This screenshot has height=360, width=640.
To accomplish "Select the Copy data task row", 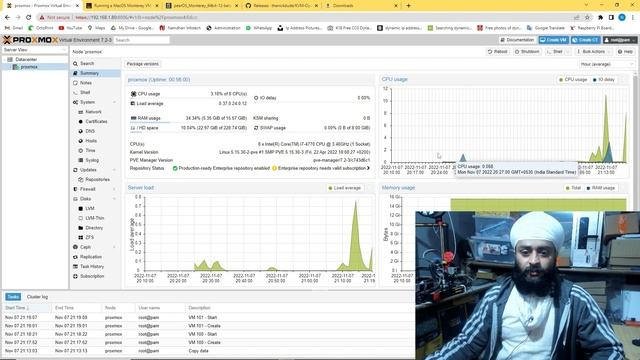I will point(208,351).
